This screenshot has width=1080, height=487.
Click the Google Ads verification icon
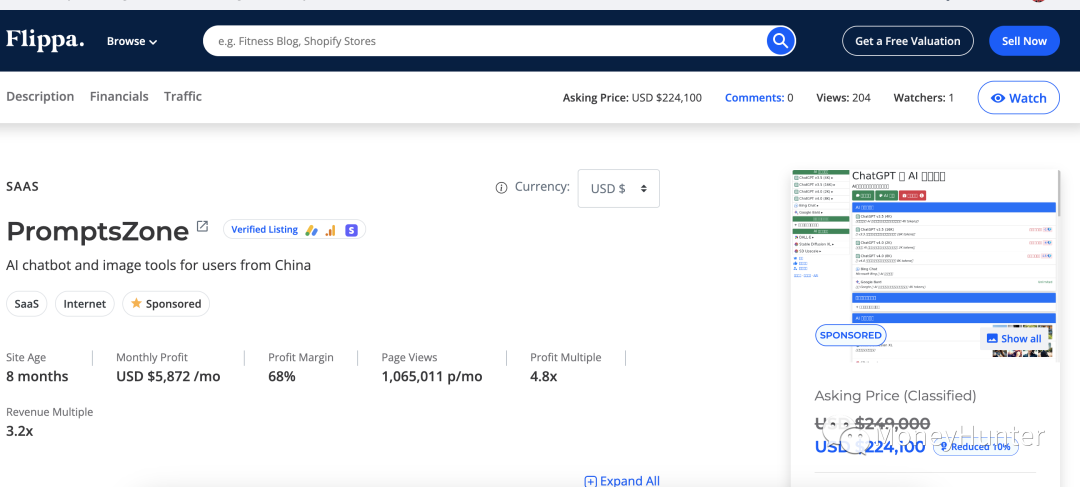(312, 230)
